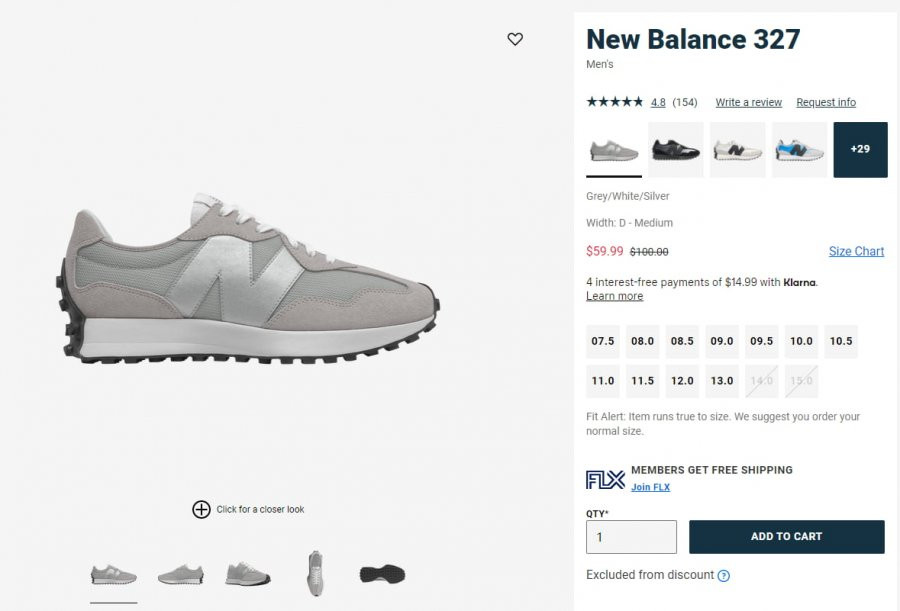Choose the white and black colorway shoe

click(738, 149)
